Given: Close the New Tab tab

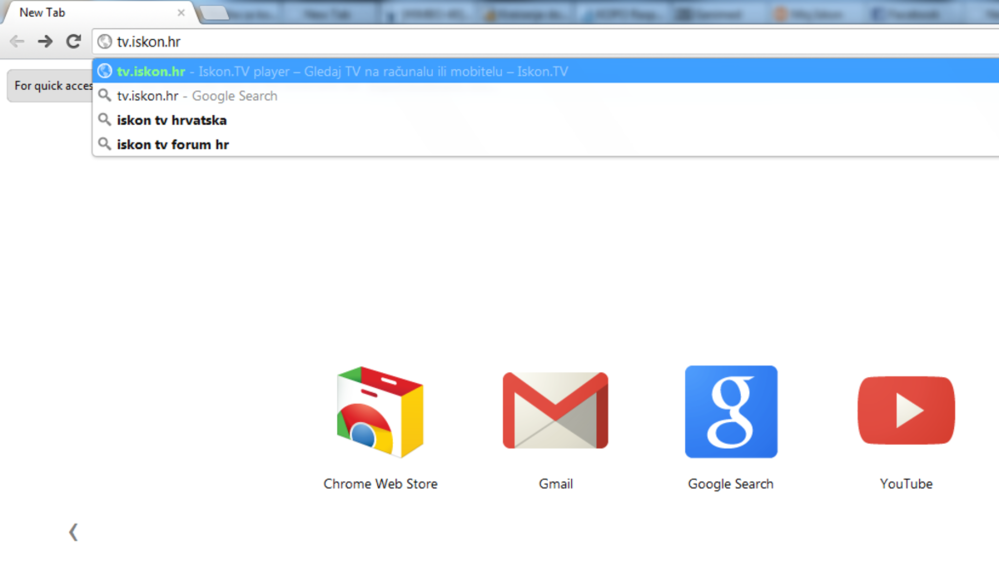Looking at the screenshot, I should coord(181,13).
